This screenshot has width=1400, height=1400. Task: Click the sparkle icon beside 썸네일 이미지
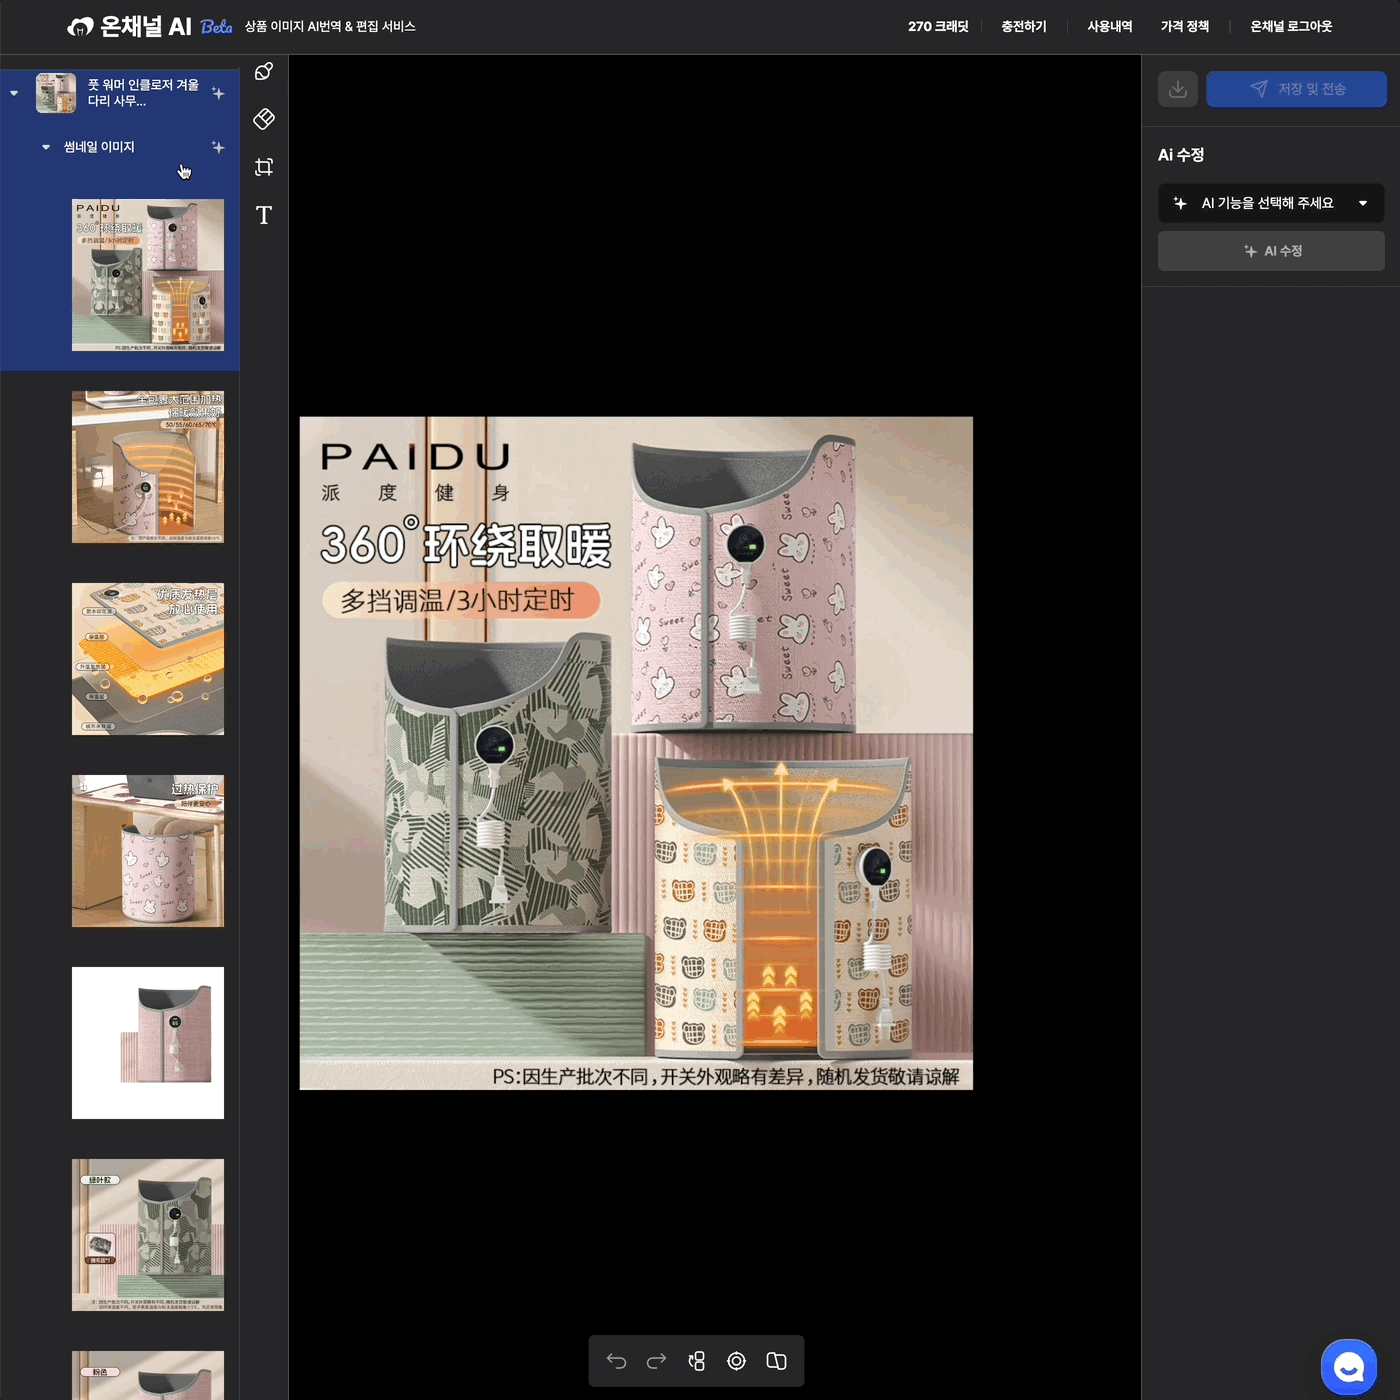tap(218, 147)
